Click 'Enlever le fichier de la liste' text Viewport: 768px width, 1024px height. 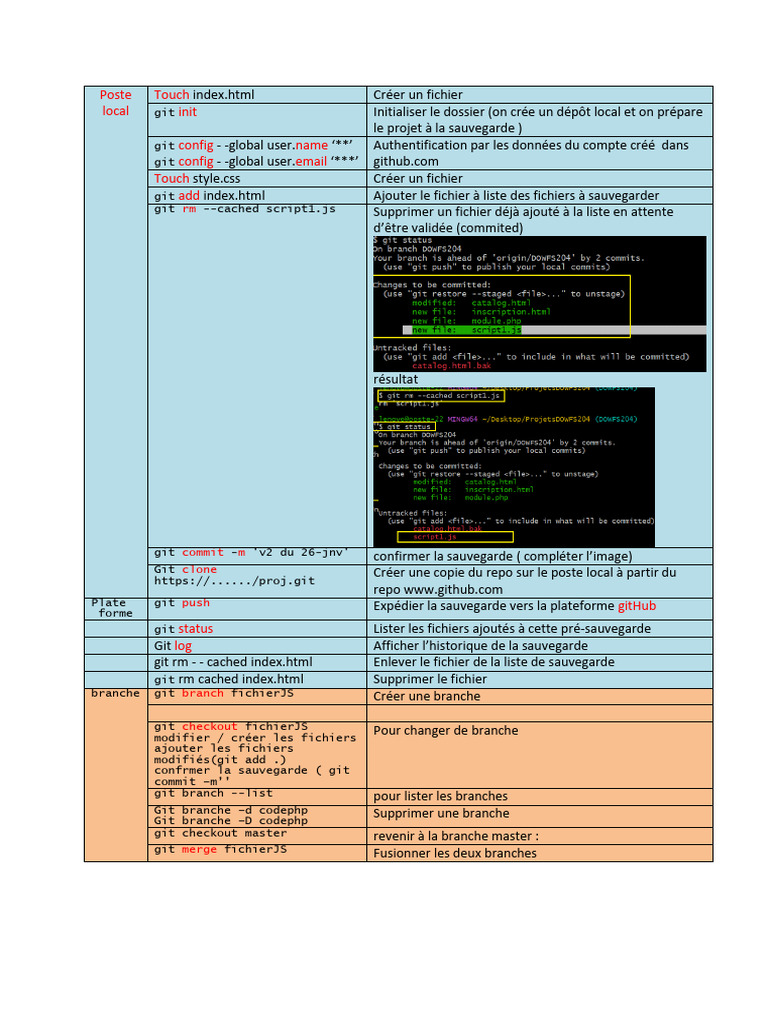pos(494,662)
